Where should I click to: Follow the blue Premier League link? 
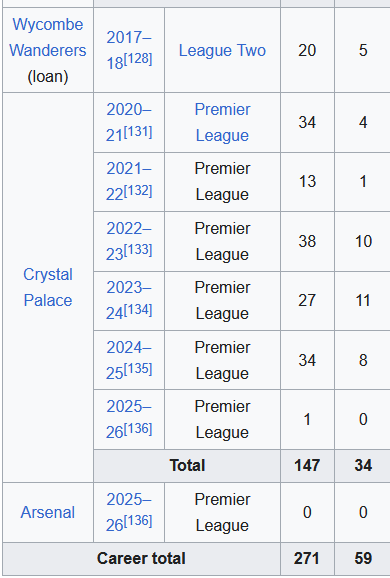pos(222,122)
